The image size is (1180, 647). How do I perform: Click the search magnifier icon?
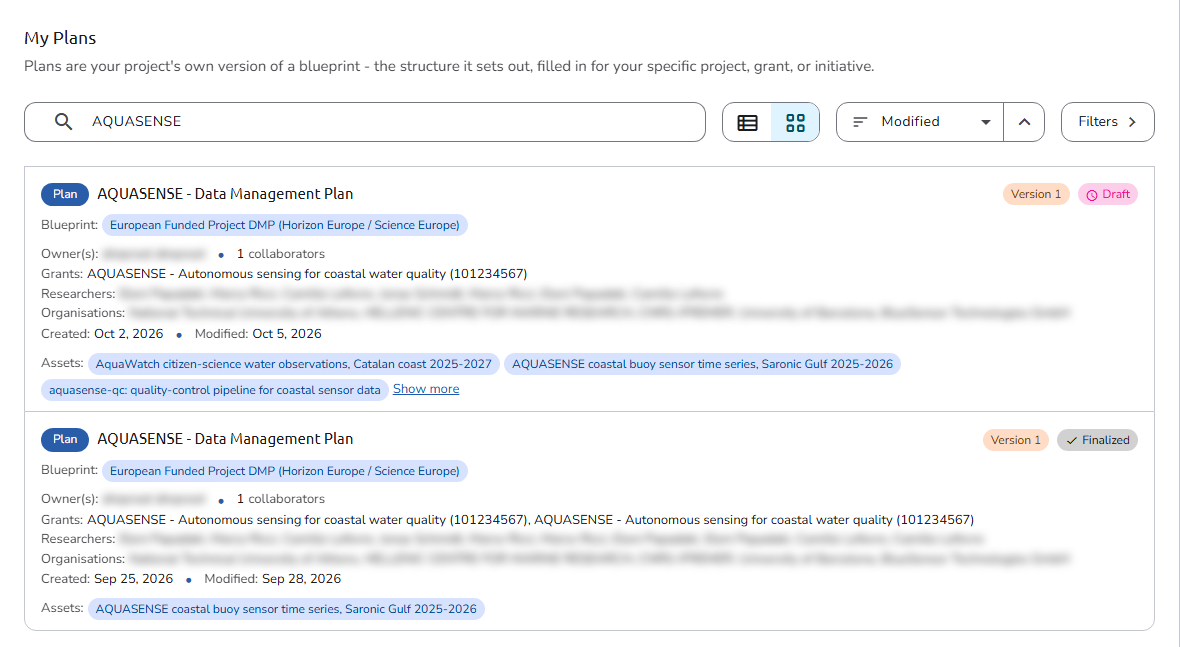[63, 122]
